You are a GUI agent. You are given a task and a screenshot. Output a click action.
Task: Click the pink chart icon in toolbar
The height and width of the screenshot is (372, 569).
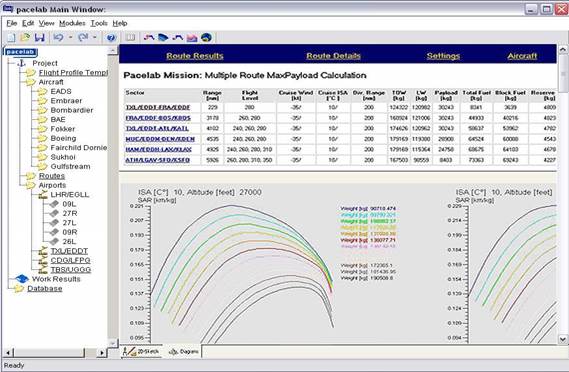click(x=192, y=37)
